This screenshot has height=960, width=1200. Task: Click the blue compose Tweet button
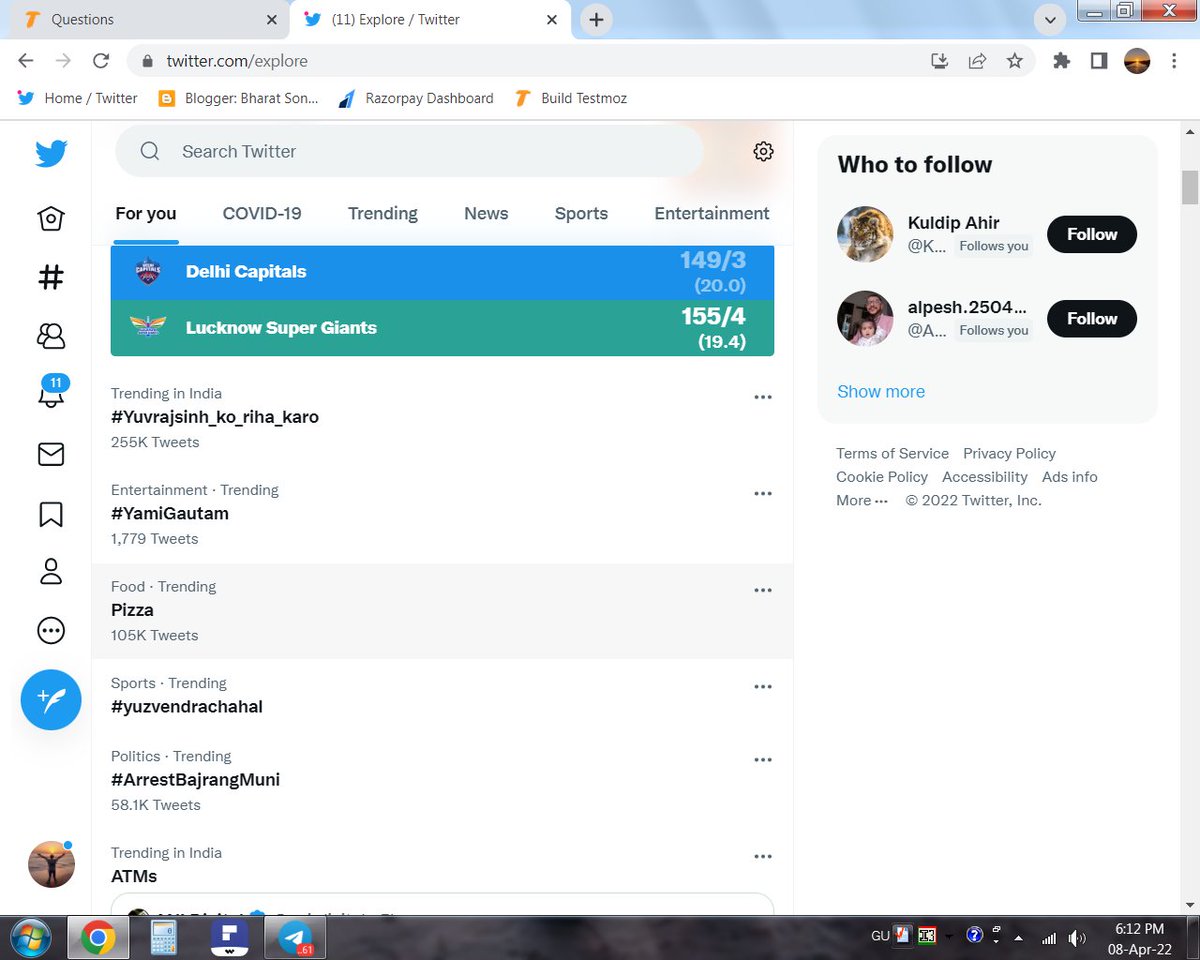(x=51, y=699)
